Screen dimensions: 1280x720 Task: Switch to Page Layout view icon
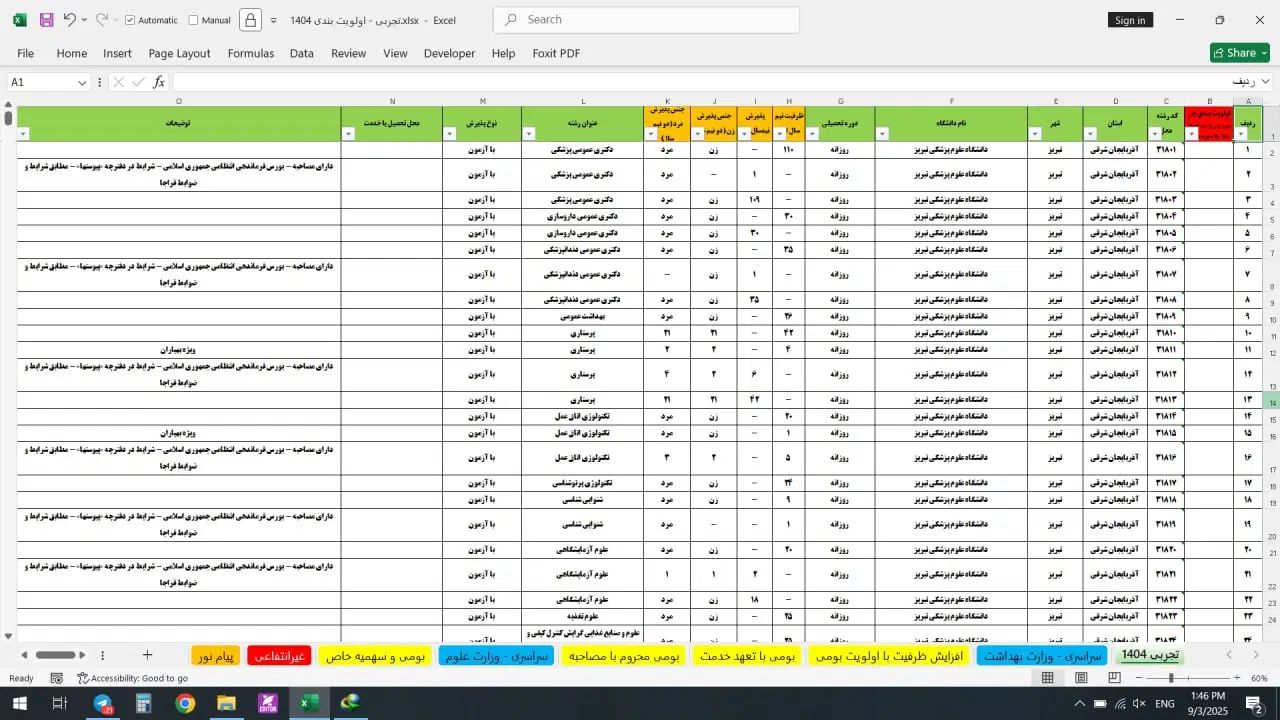pos(1081,678)
